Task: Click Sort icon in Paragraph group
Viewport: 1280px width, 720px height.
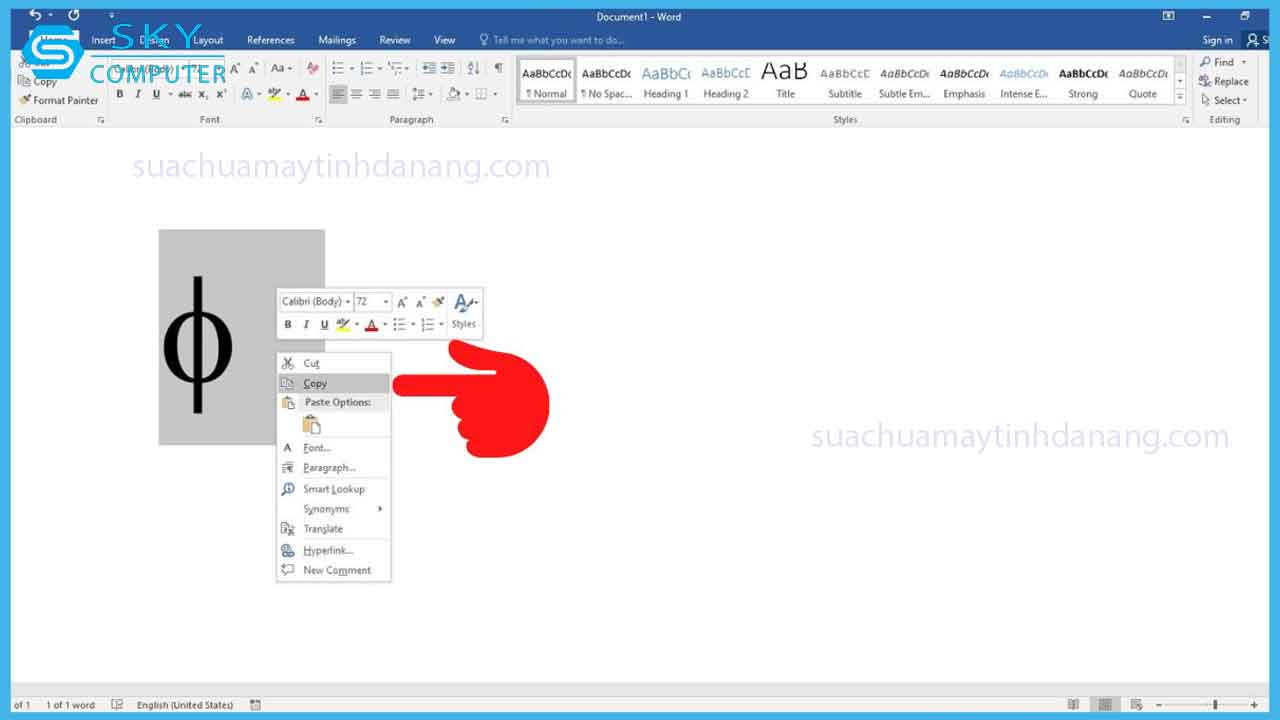Action: pos(473,68)
